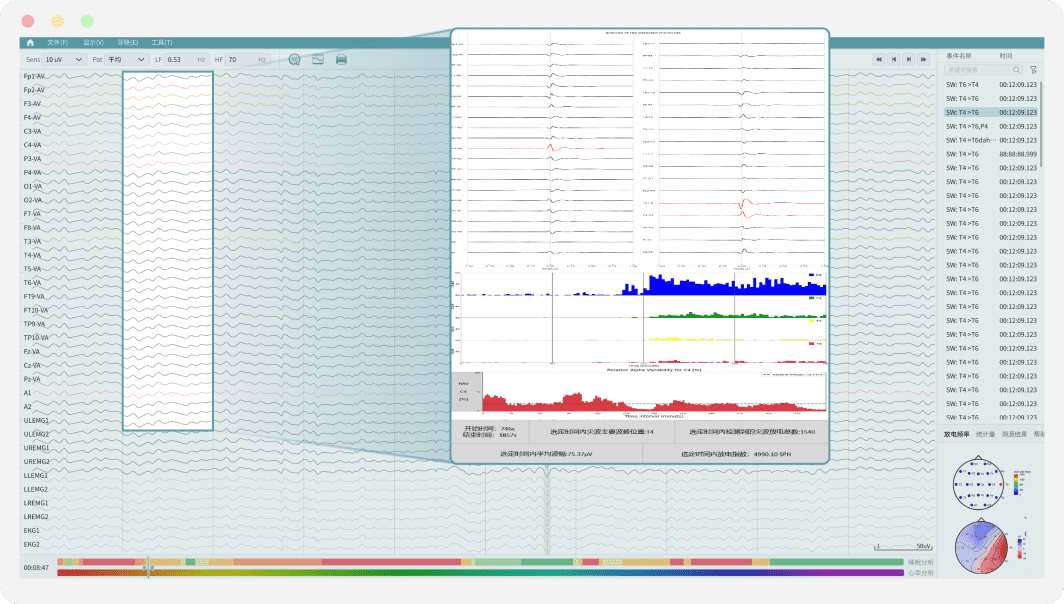Expand the Sens 10 uV dropdown

point(64,60)
